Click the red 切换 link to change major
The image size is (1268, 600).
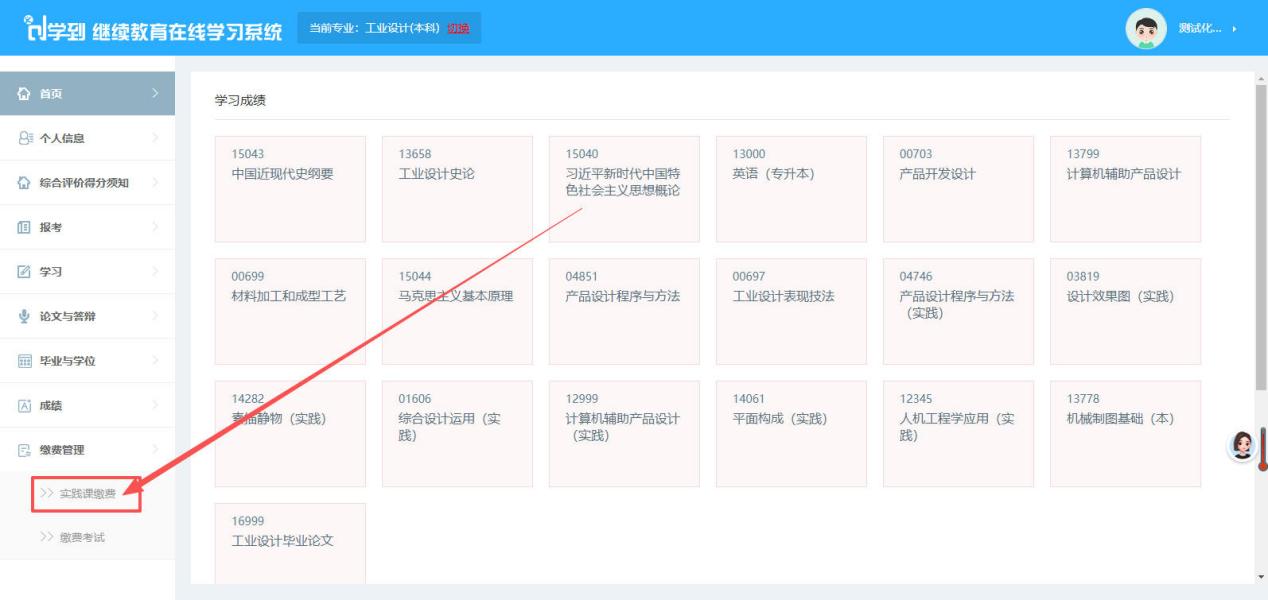(x=458, y=28)
